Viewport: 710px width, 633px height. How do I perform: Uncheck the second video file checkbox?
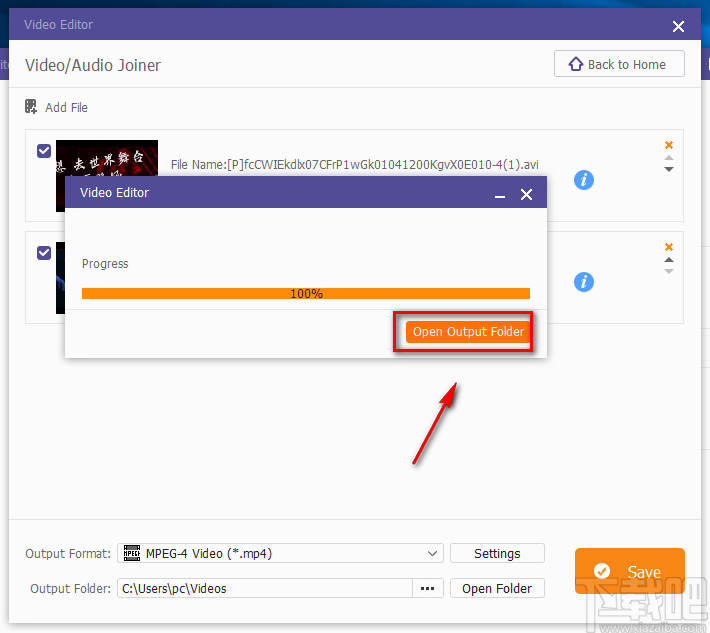pos(44,253)
